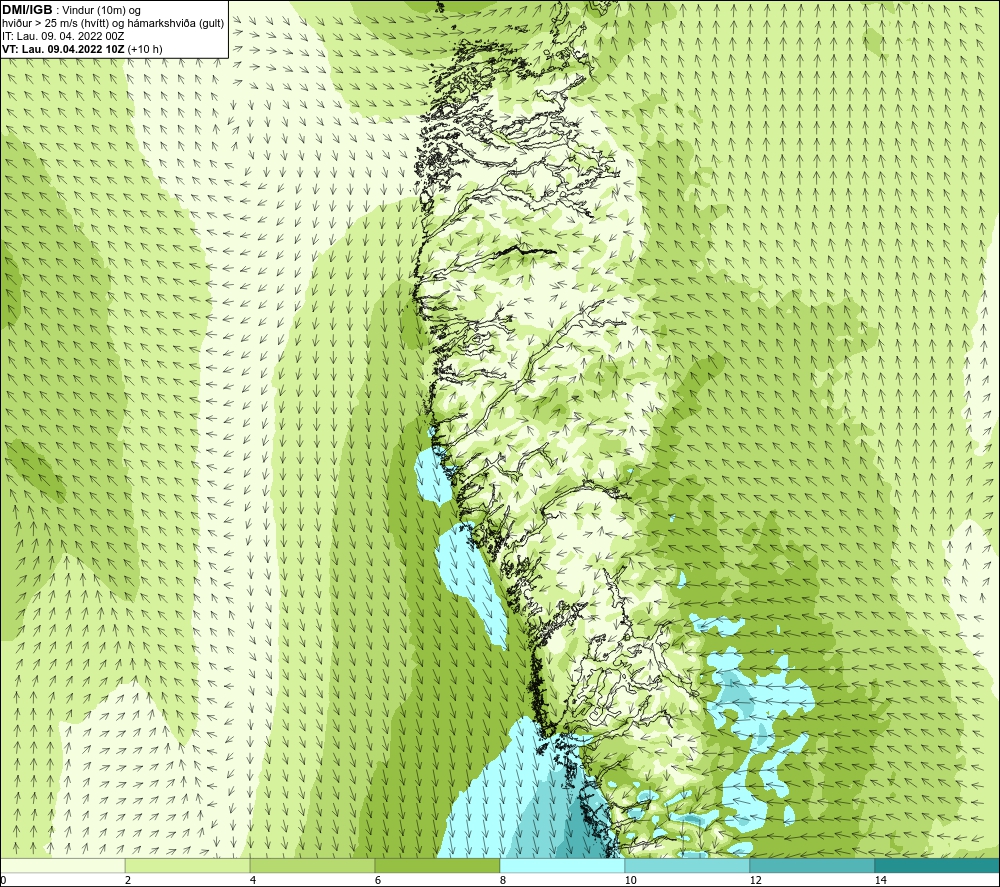This screenshot has height=887, width=1000.
Task: Select the 0–2 m/s palest color swatch
Action: coord(62,865)
